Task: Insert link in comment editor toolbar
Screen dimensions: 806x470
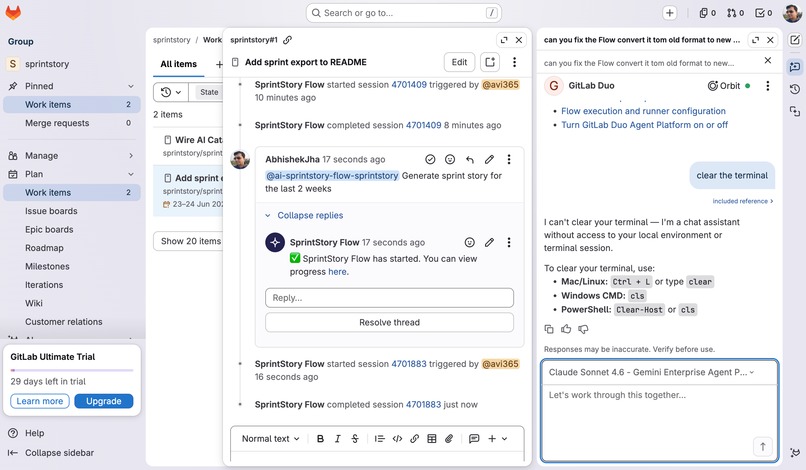Action: click(414, 439)
